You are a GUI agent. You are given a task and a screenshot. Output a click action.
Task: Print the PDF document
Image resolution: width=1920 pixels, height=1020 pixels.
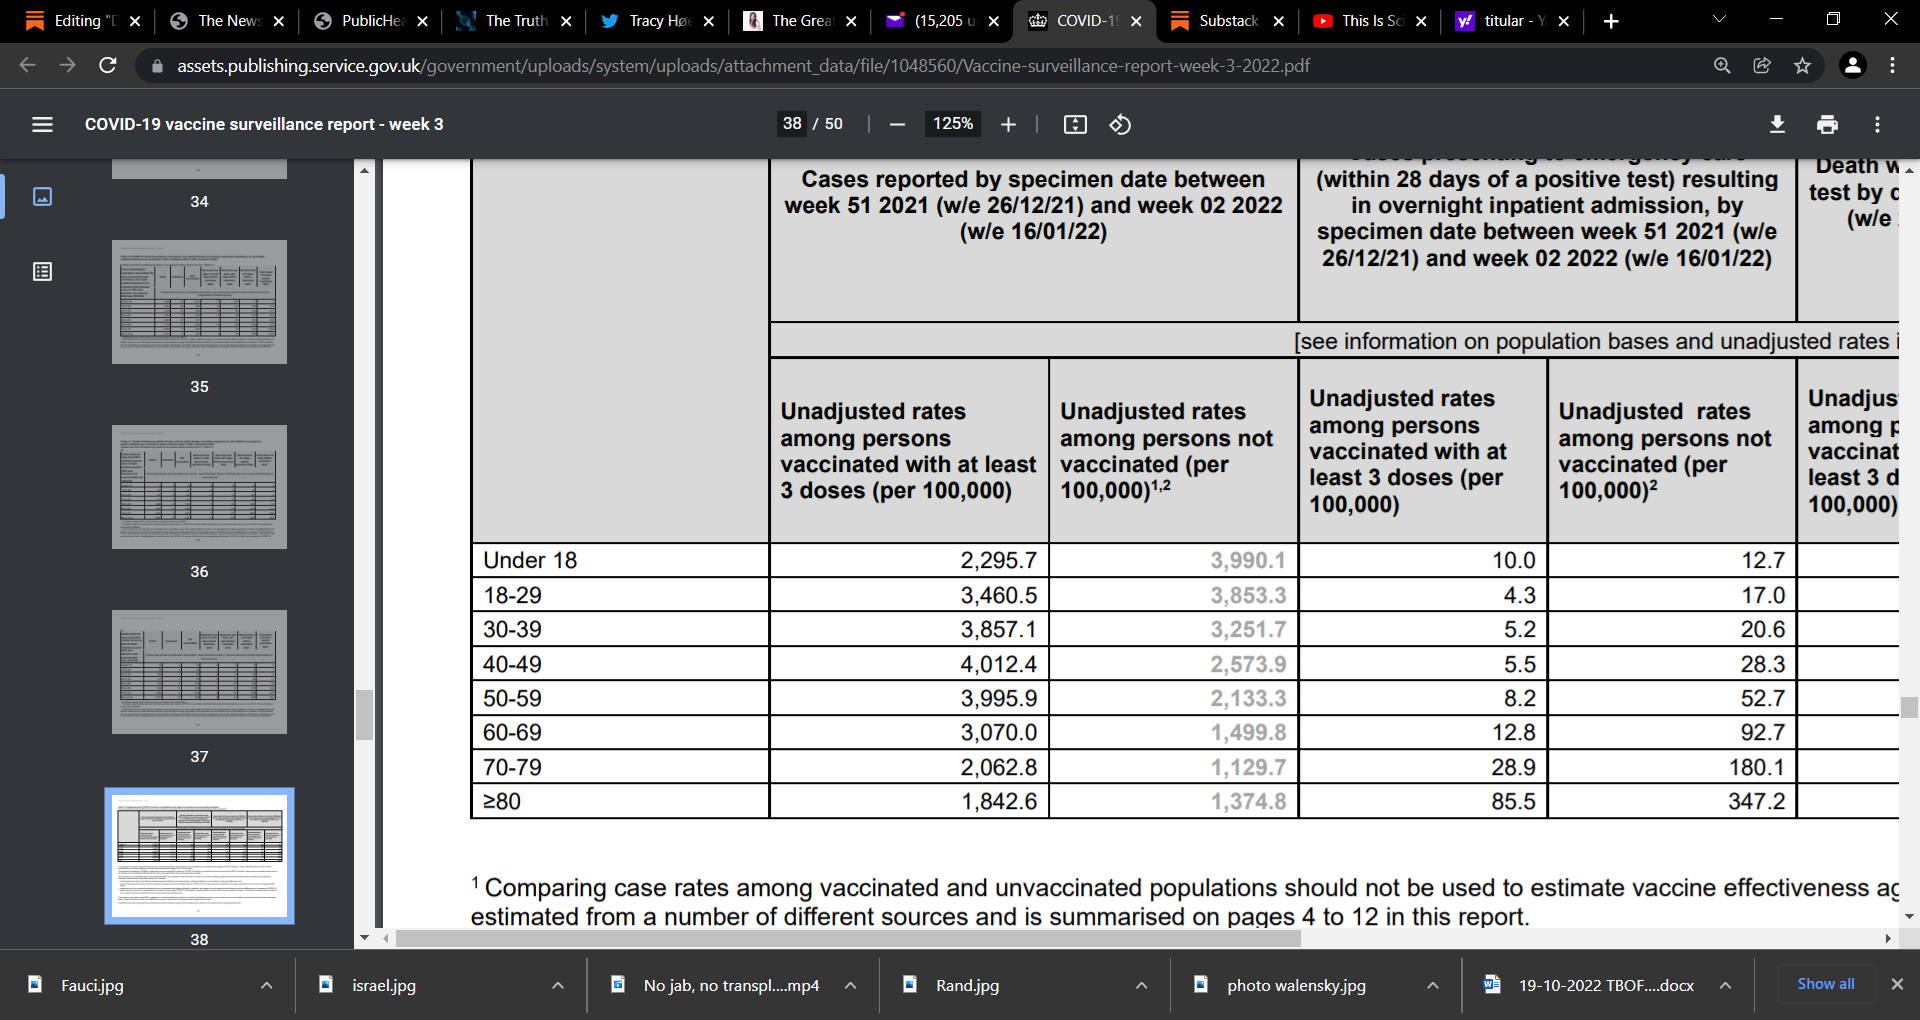click(1827, 124)
